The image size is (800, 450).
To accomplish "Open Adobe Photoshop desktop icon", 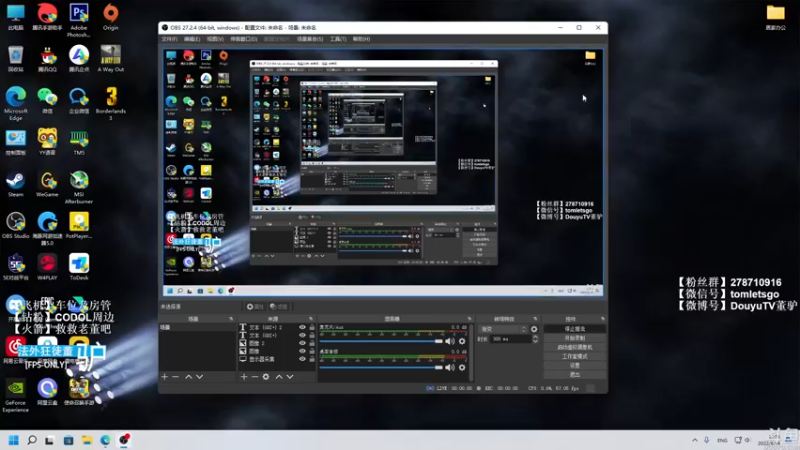I will point(79,20).
